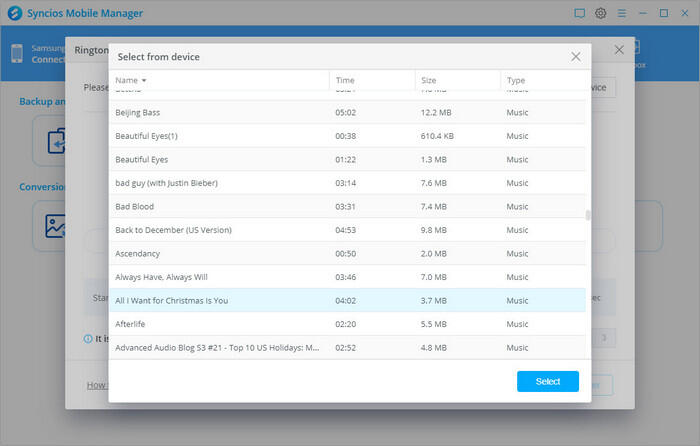700x446 pixels.
Task: Close the Ringtone Maker window behind dialog
Action: tap(619, 49)
